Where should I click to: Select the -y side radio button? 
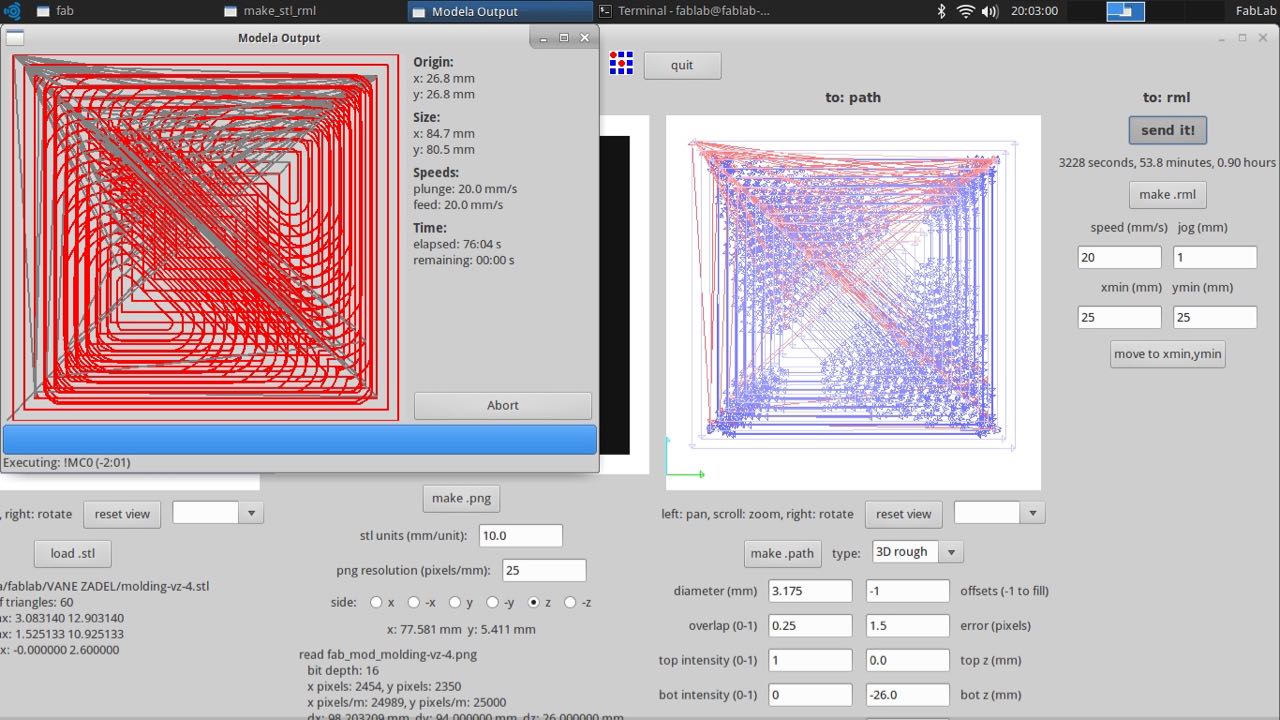(492, 602)
